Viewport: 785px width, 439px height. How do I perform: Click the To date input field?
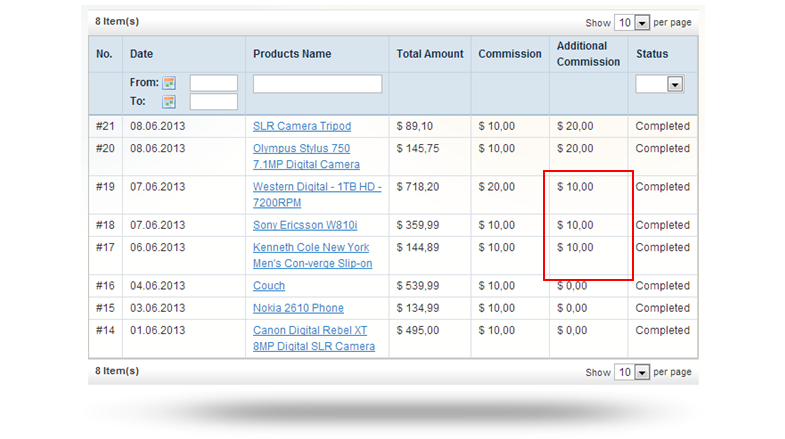tap(213, 102)
